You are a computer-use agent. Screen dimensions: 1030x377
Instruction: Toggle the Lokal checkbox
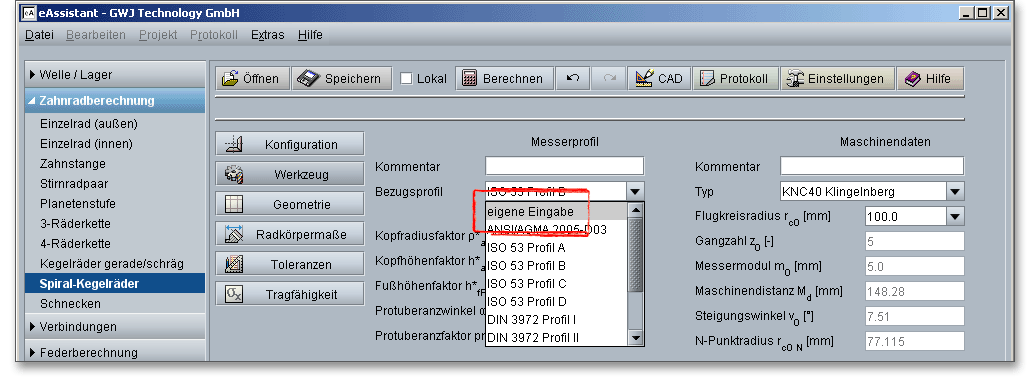coord(407,79)
